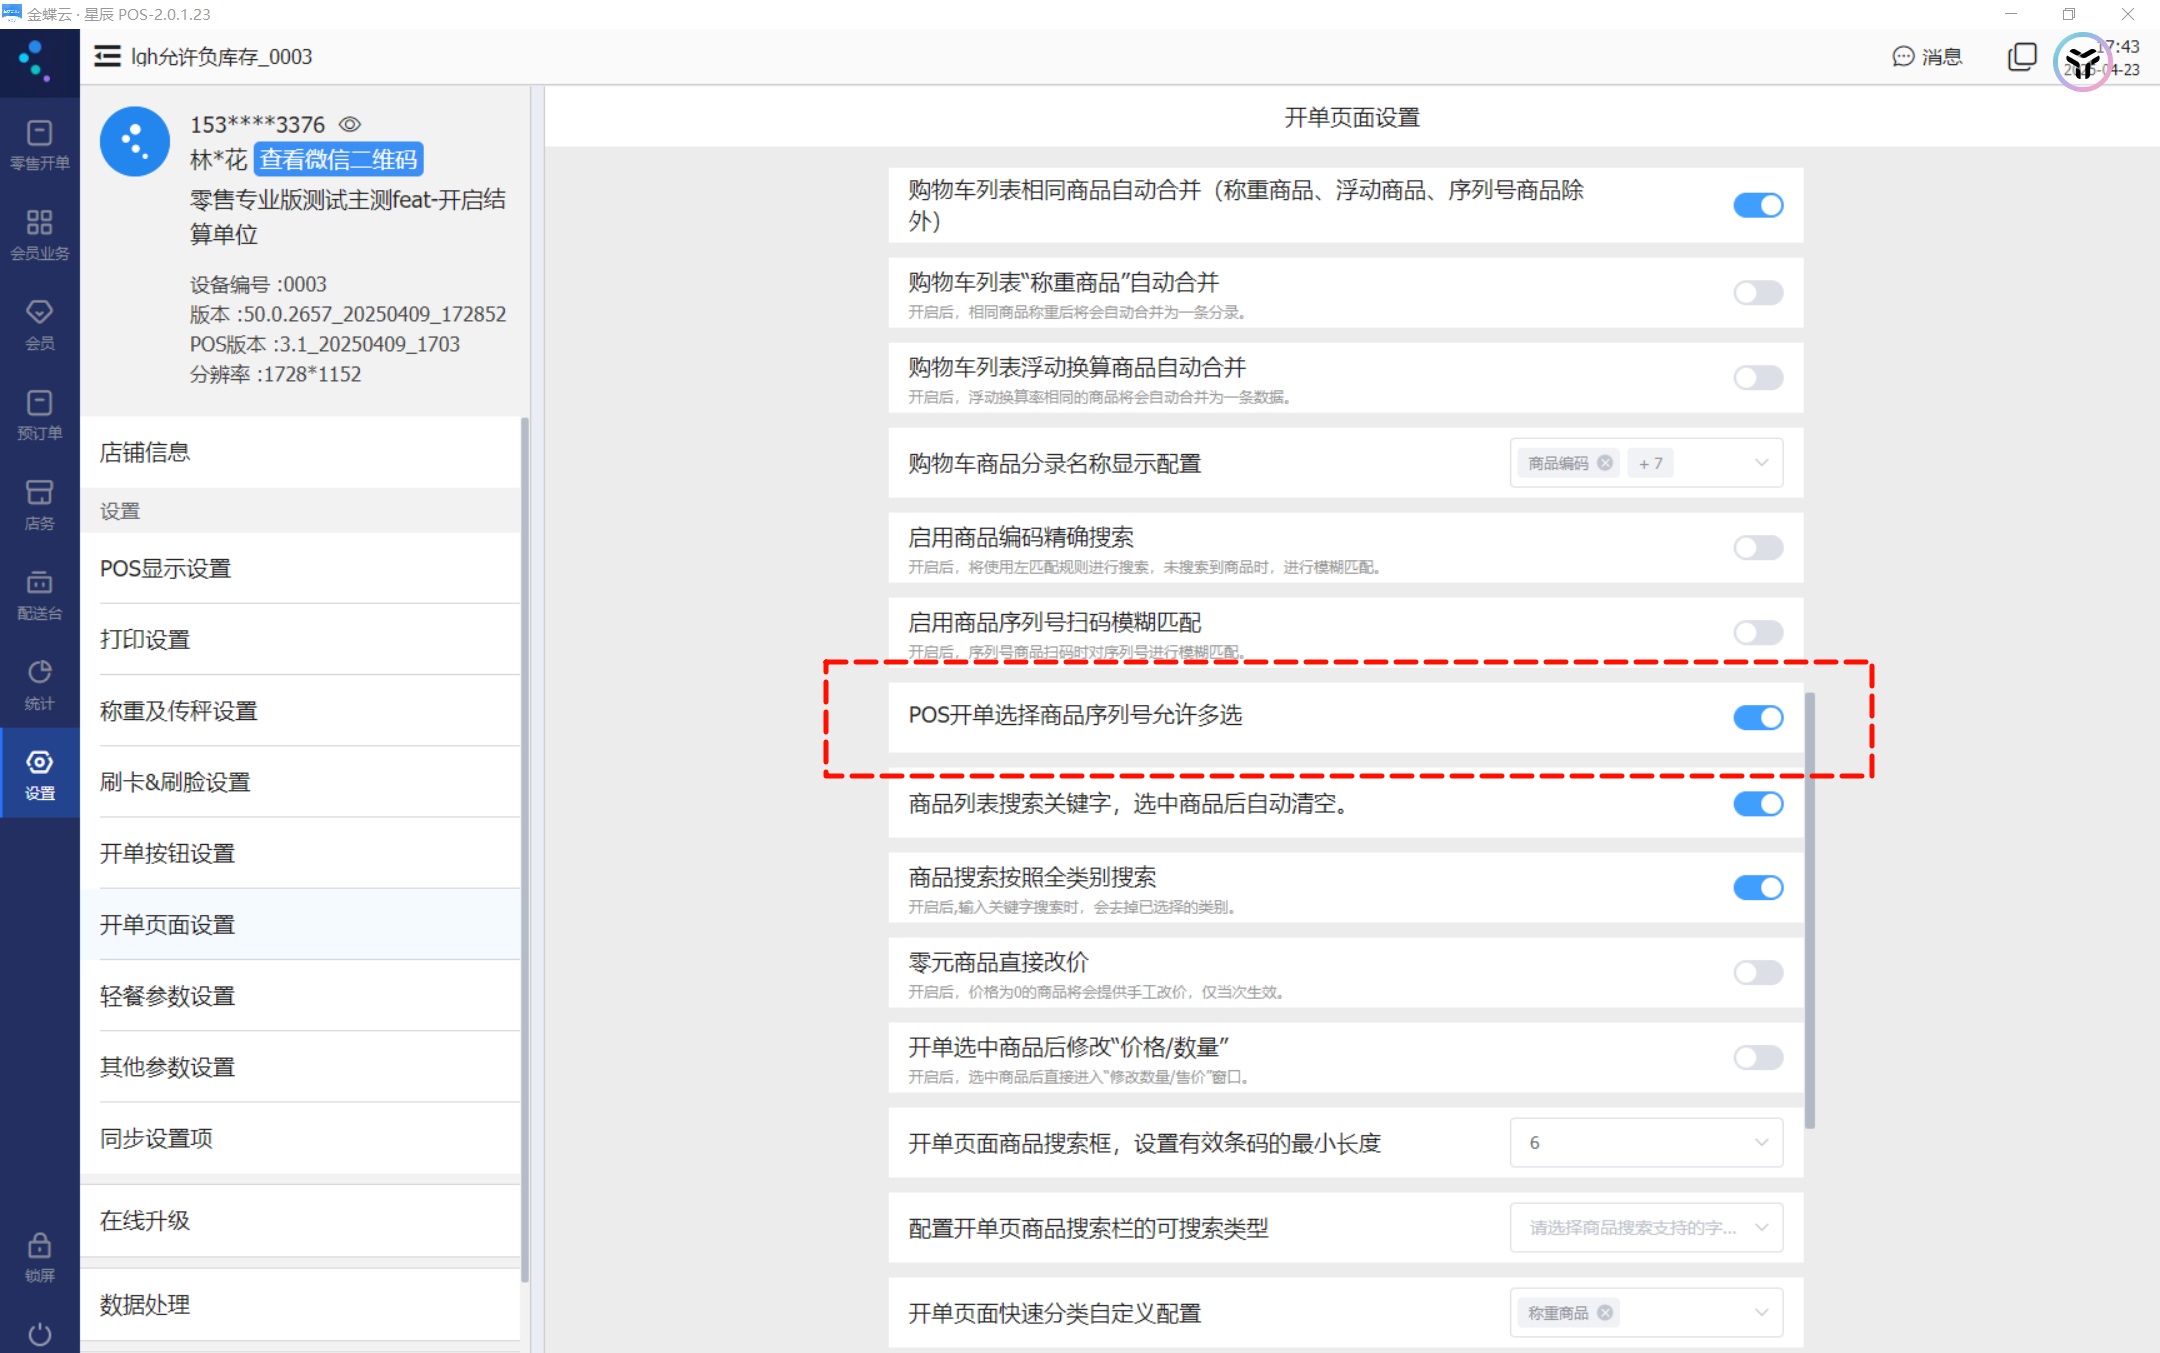The height and width of the screenshot is (1353, 2160).
Task: Toggle 购物车列表相同商品自动合并 switch
Action: (1758, 205)
